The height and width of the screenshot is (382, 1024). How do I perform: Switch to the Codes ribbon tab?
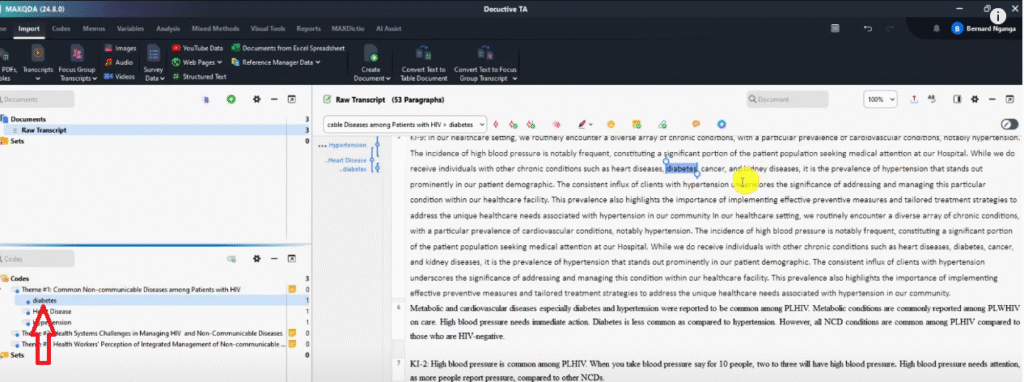point(61,29)
